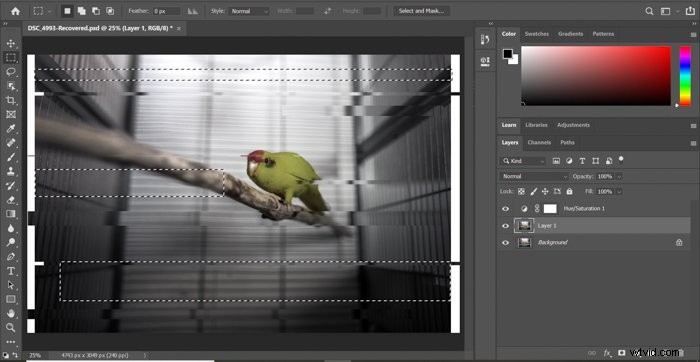The height and width of the screenshot is (362, 700).
Task: Hide the Hue/Saturation 1 layer
Action: coord(505,209)
